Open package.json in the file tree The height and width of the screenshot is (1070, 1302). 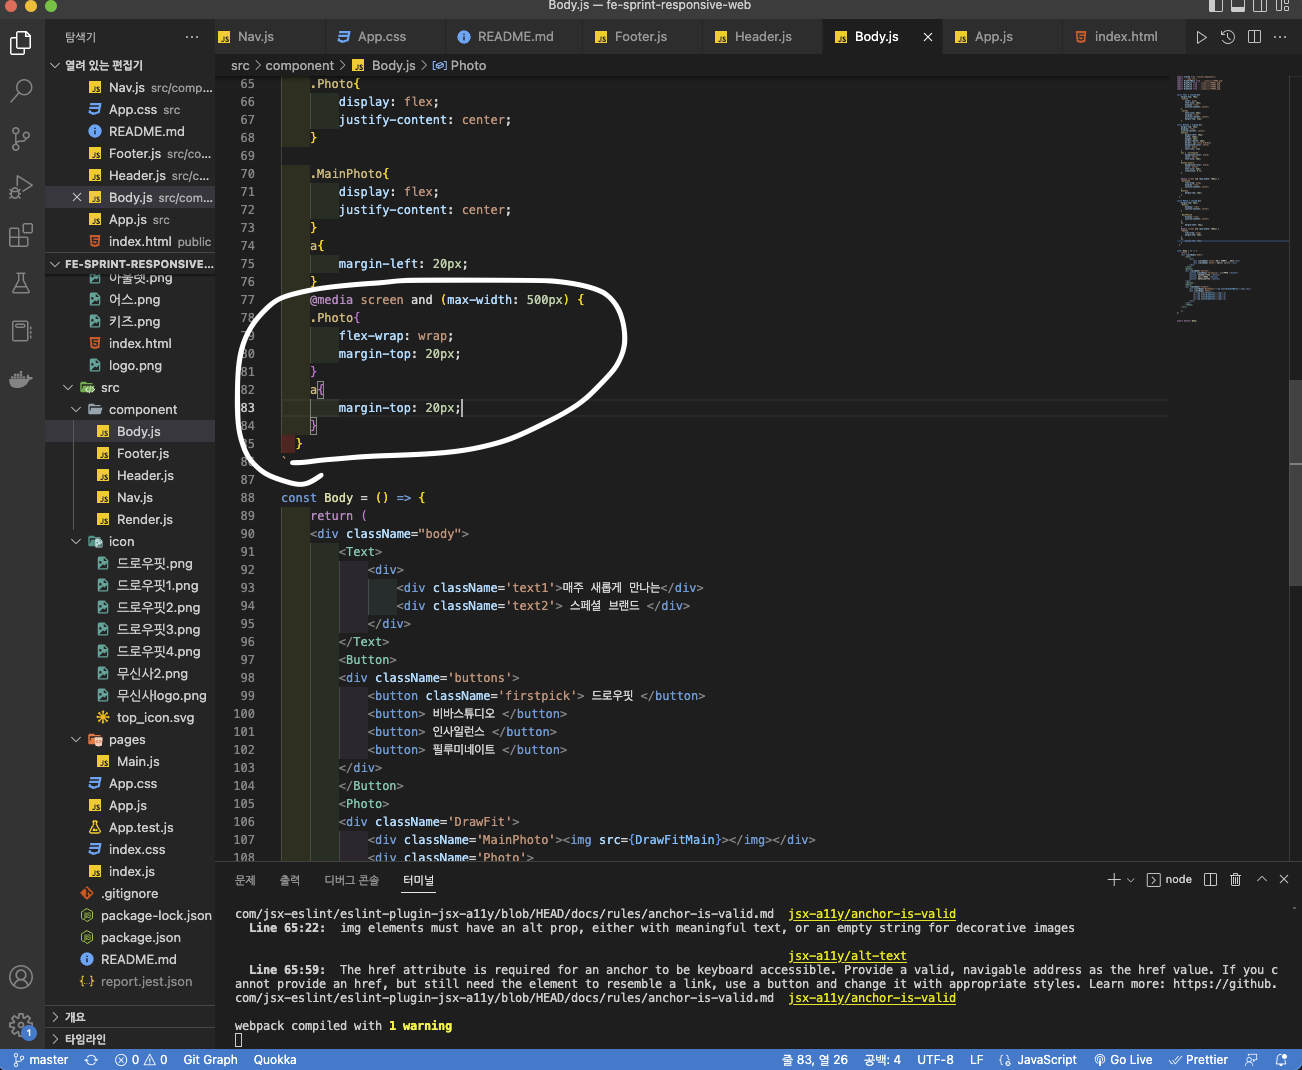[x=141, y=938]
